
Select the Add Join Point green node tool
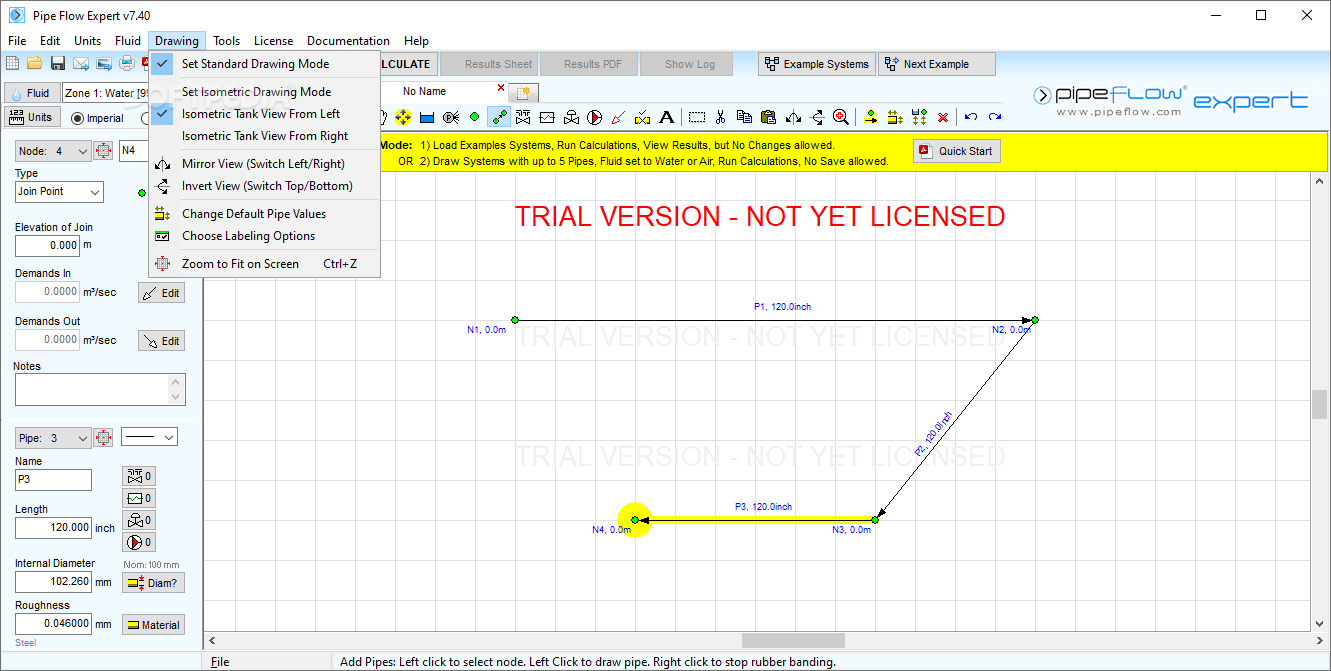pos(474,117)
